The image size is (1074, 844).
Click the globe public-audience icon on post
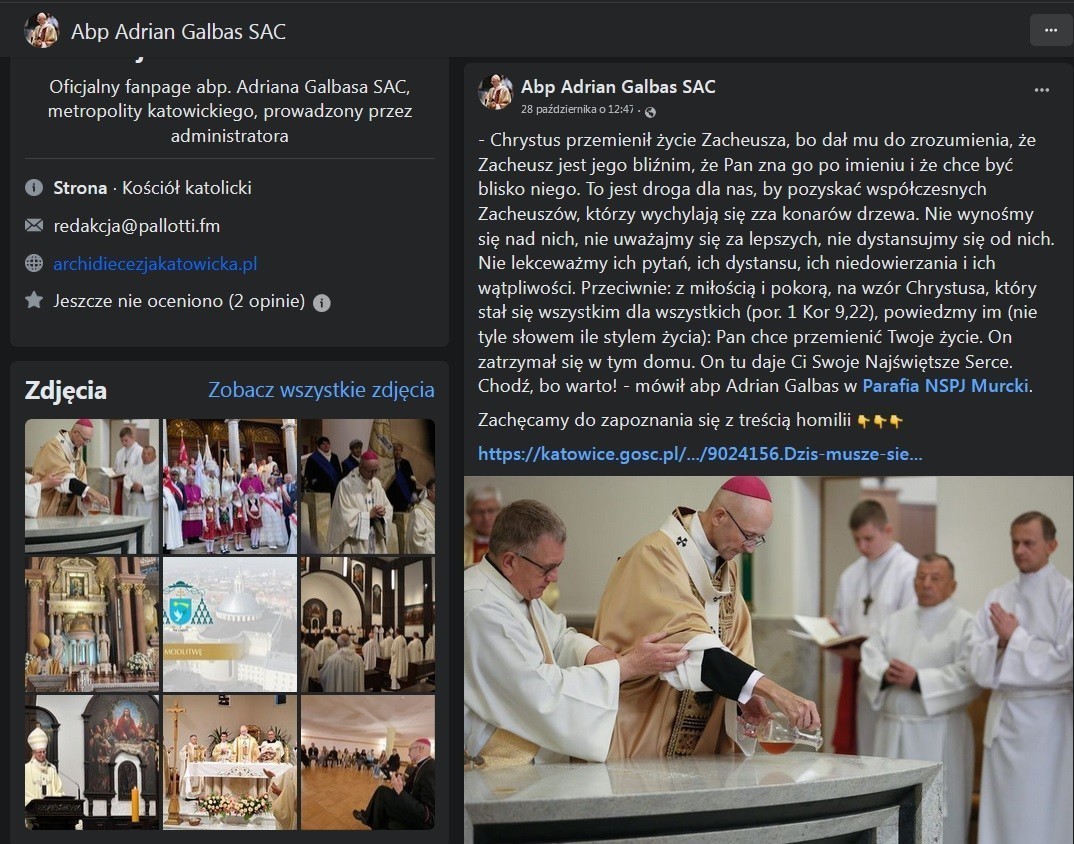(651, 112)
